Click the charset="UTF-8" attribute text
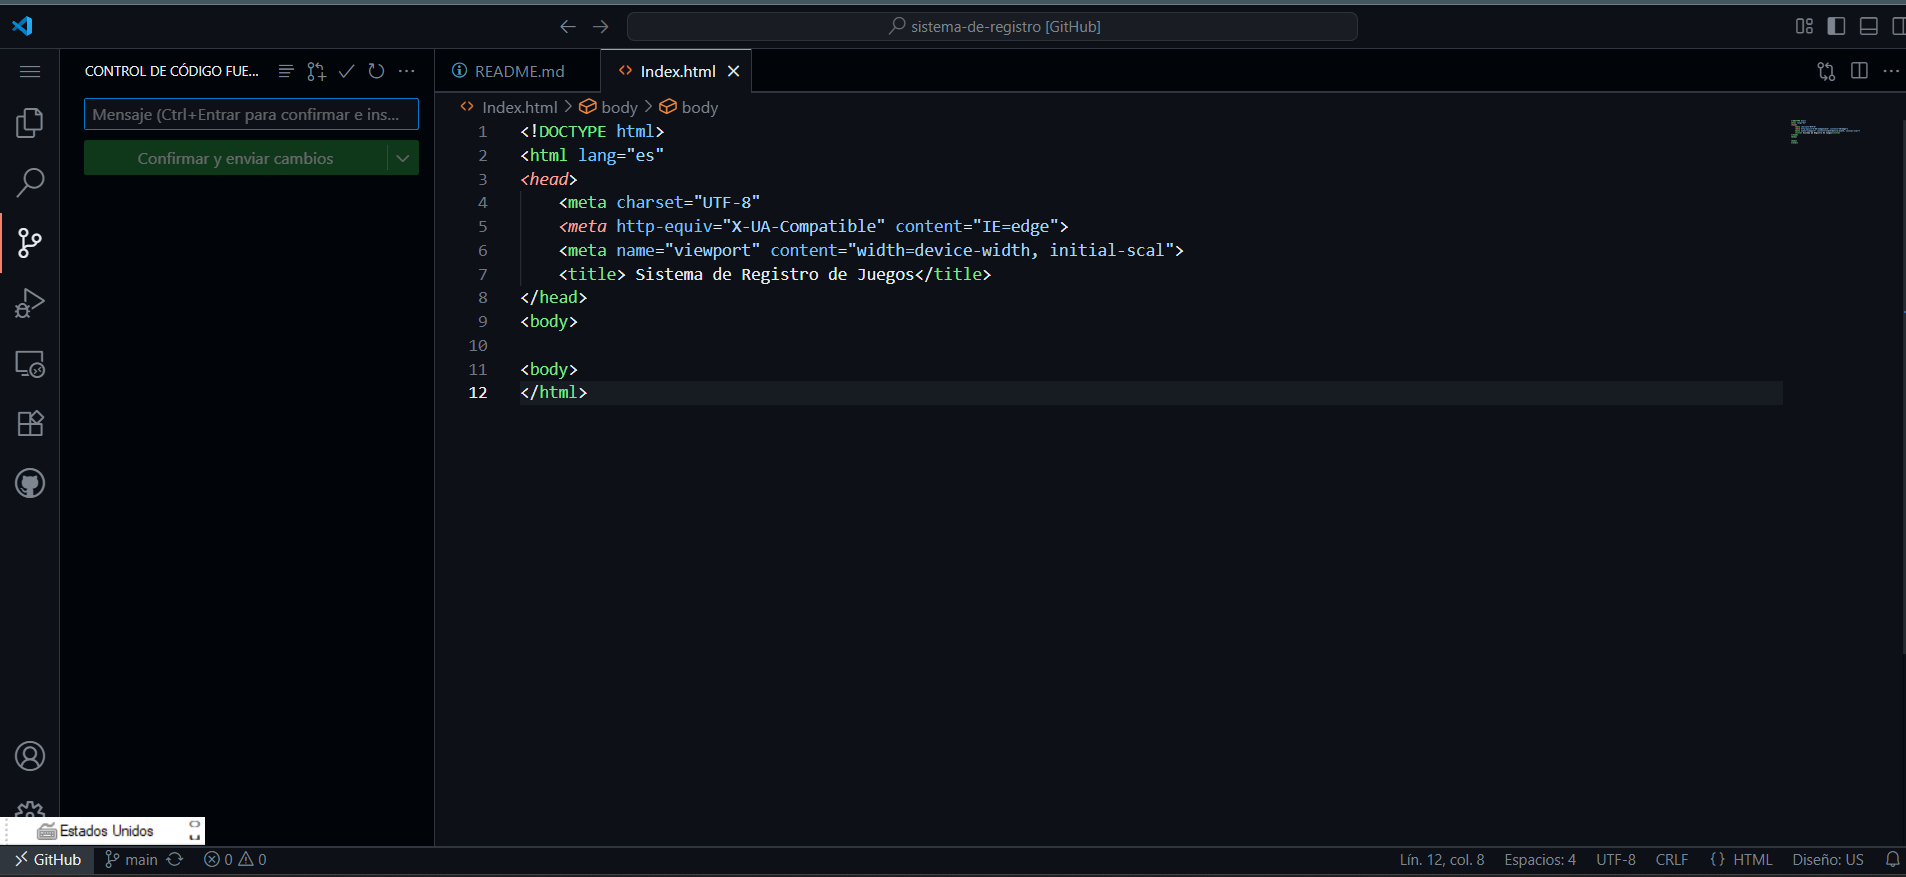The image size is (1906, 877). click(x=688, y=202)
